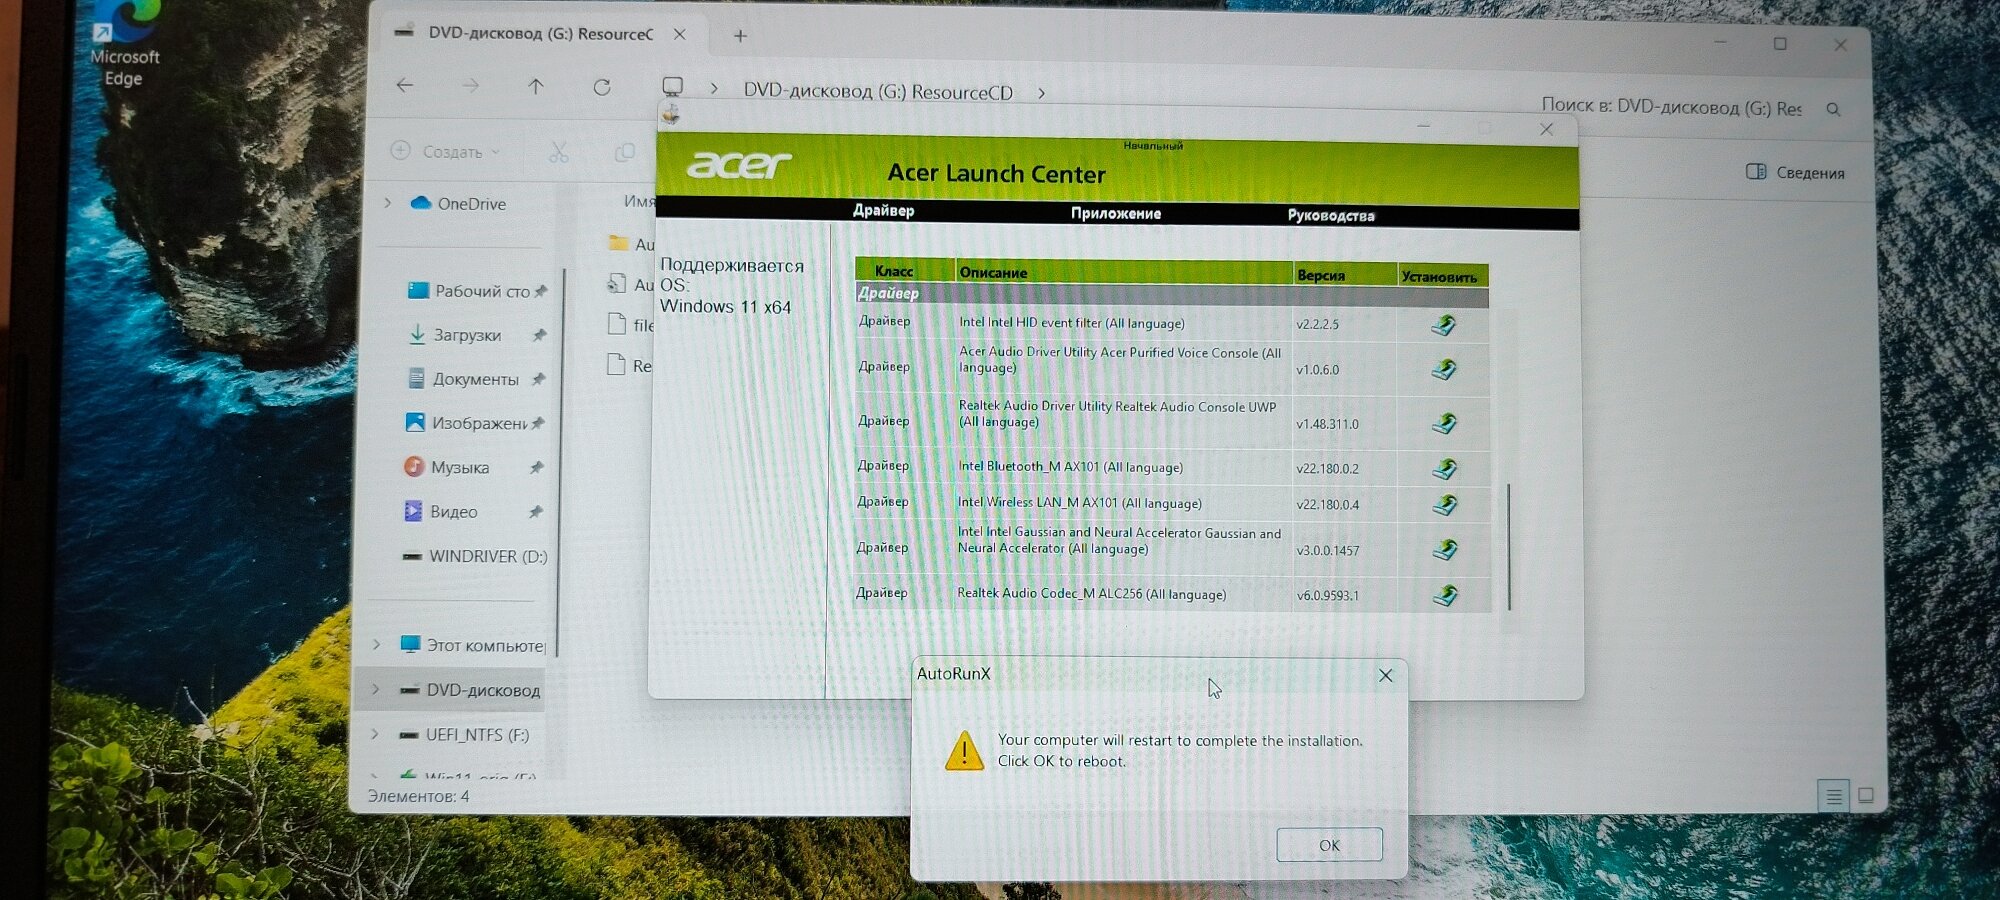Click the Описание column header
Screen dimensions: 2000x900
[x=1123, y=272]
